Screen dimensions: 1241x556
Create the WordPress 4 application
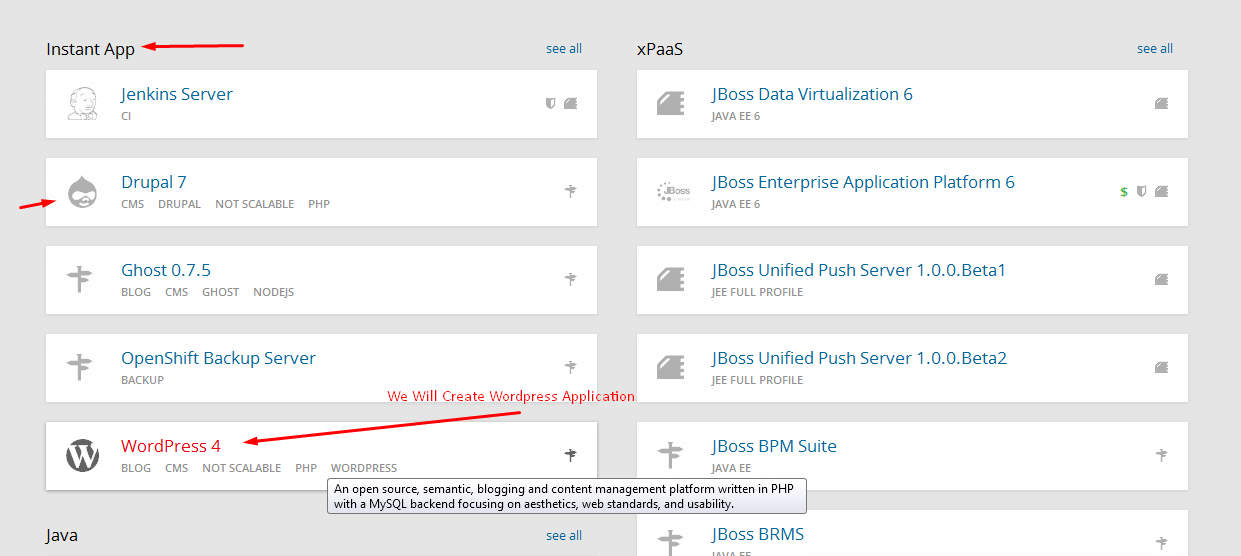pyautogui.click(x=171, y=446)
